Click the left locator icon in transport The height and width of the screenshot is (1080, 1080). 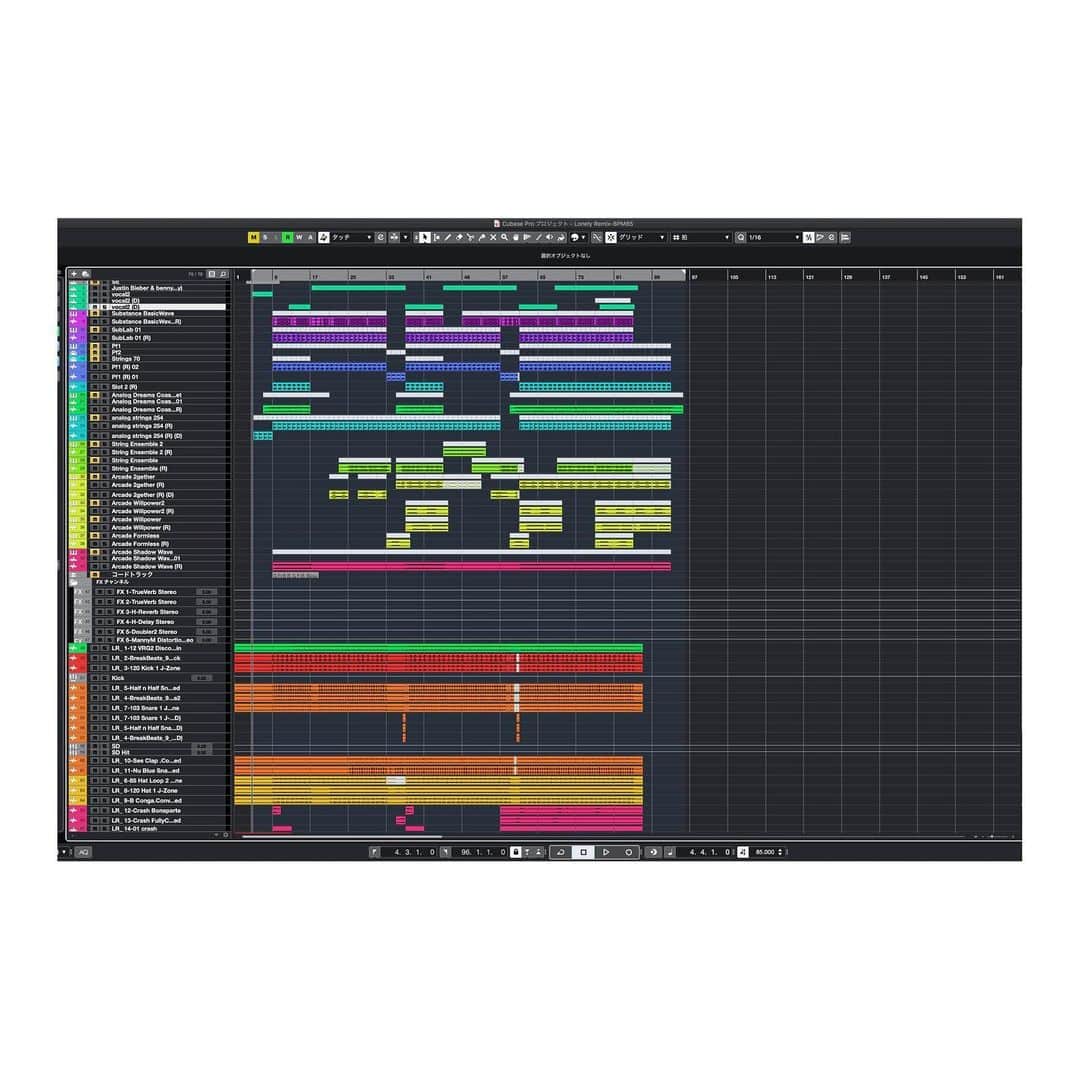pyautogui.click(x=374, y=852)
